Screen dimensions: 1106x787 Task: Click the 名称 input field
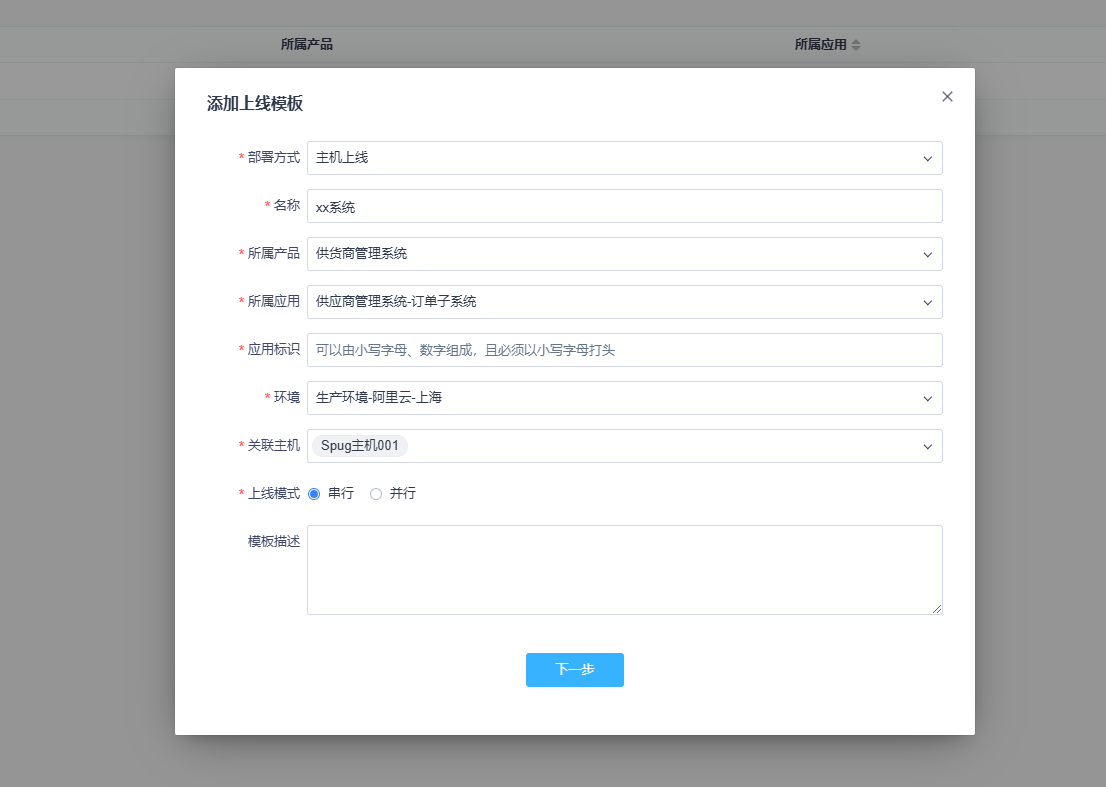(x=624, y=206)
